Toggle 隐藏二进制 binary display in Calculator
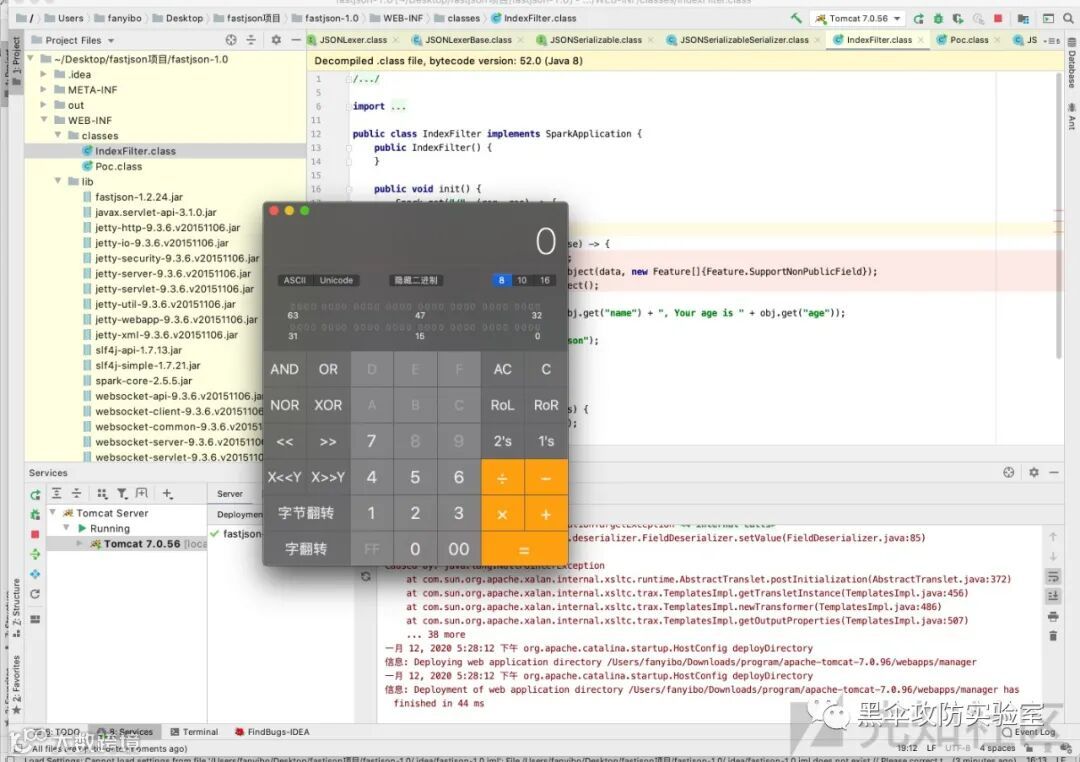This screenshot has height=762, width=1080. click(x=416, y=280)
